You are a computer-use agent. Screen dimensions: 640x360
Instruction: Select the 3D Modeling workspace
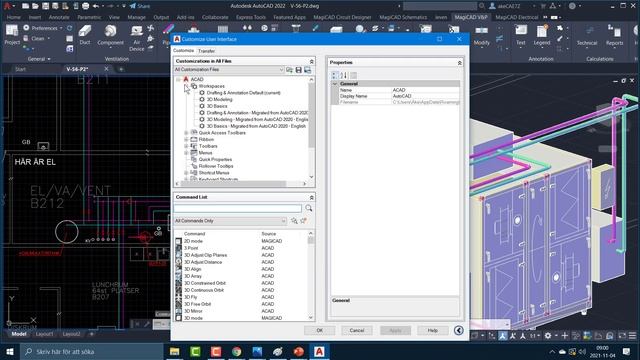click(219, 99)
